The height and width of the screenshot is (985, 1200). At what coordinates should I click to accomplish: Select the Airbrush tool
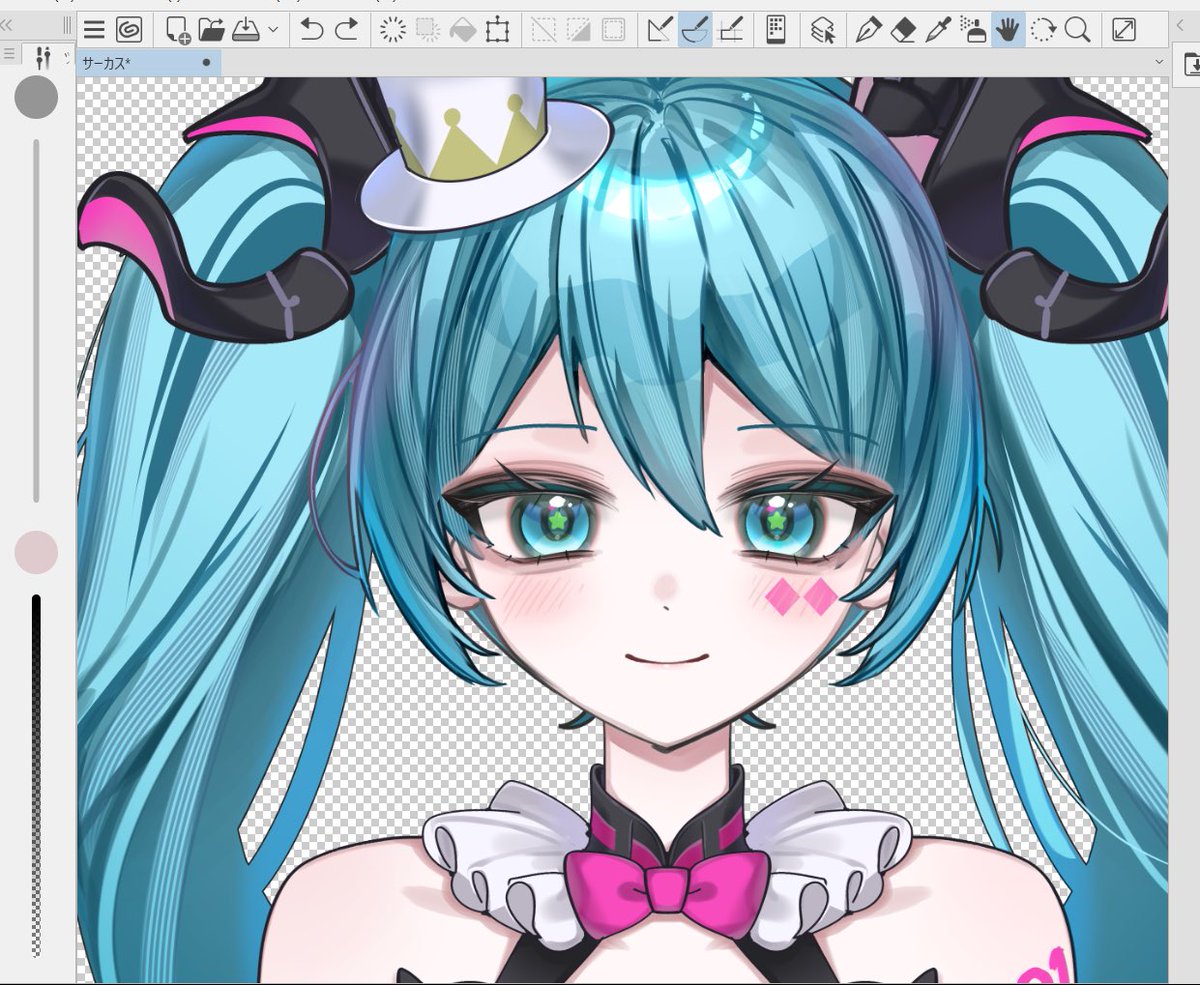(973, 30)
